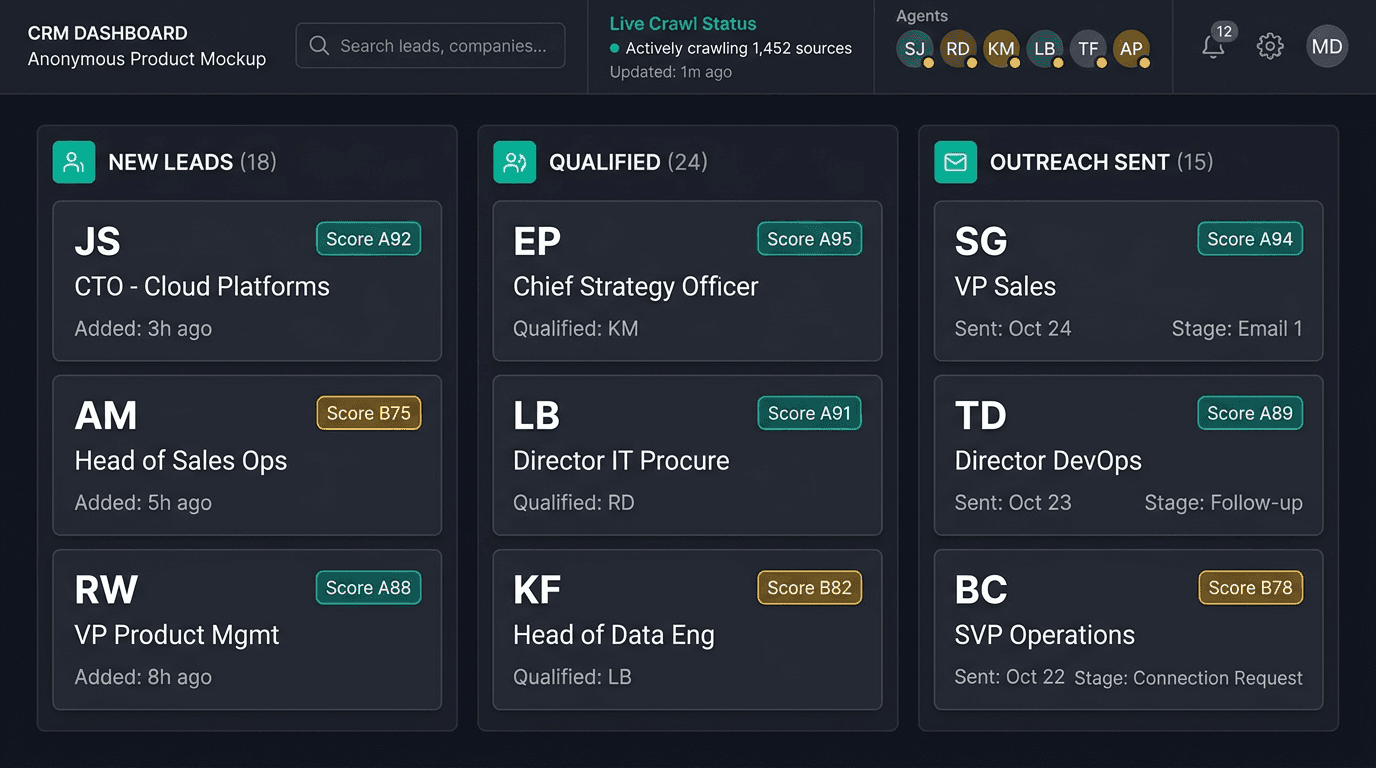Select the OUTREACH SENT envelope icon
Viewport: 1376px width, 768px height.
click(955, 161)
